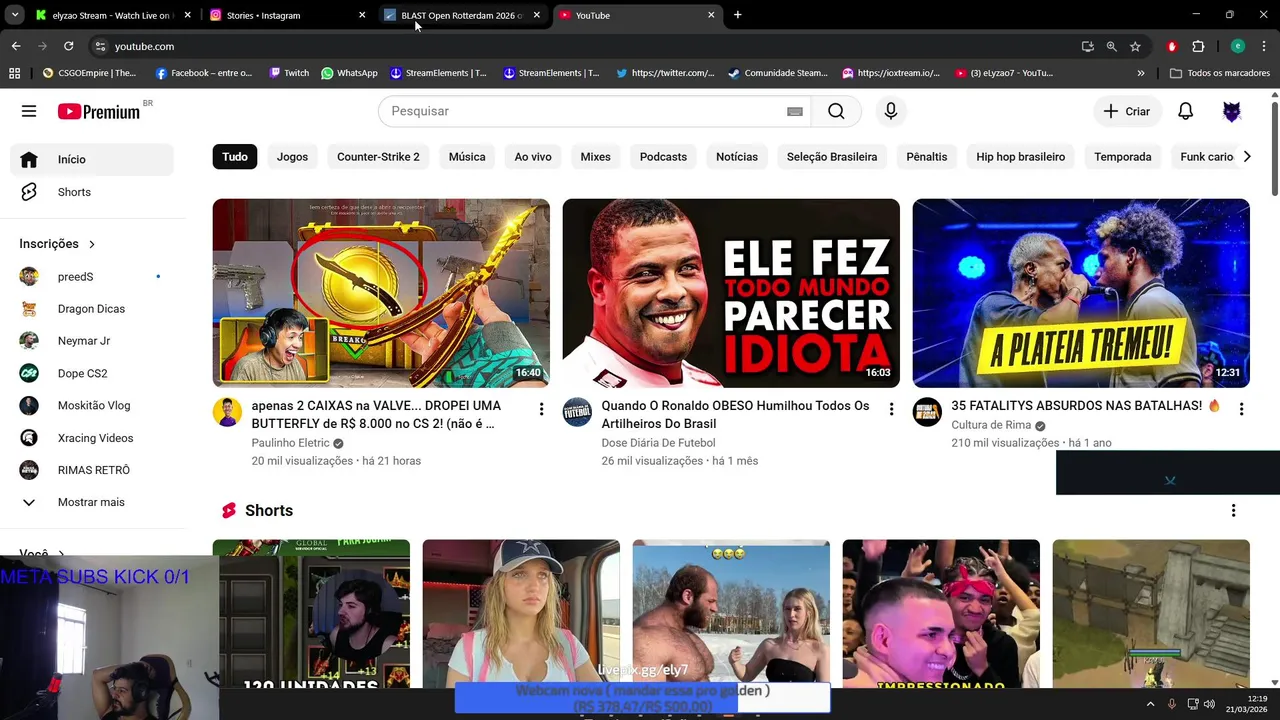This screenshot has width=1280, height=720.
Task: Expand Mostrar mais subscriptions
Action: click(x=92, y=502)
